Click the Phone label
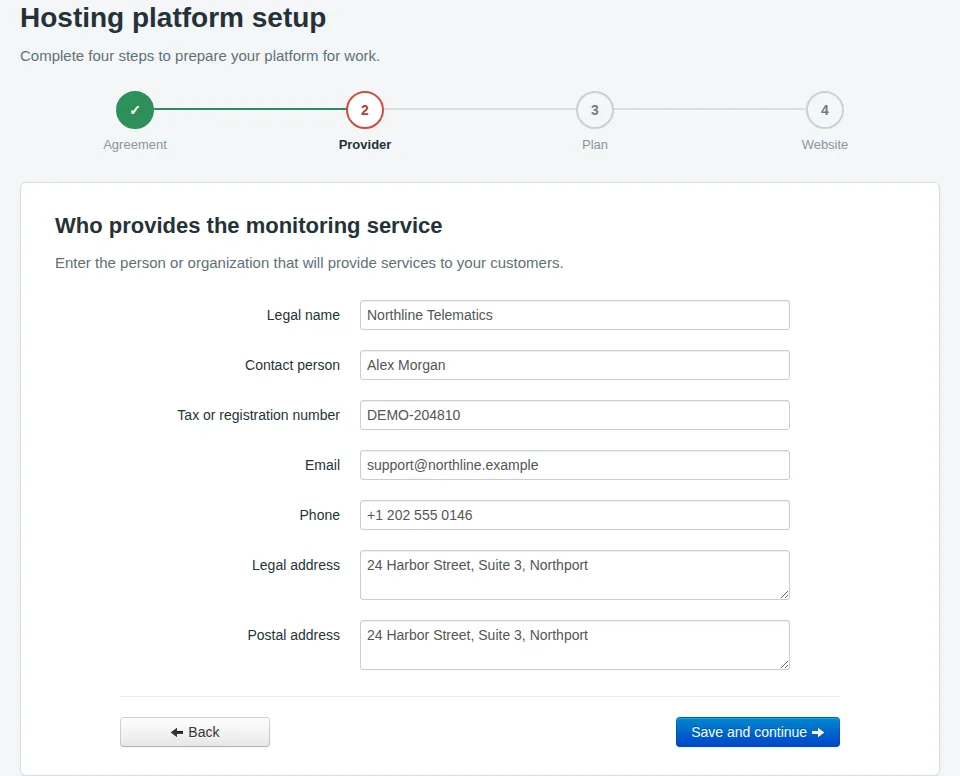Viewport: 960px width, 776px height. coord(320,515)
